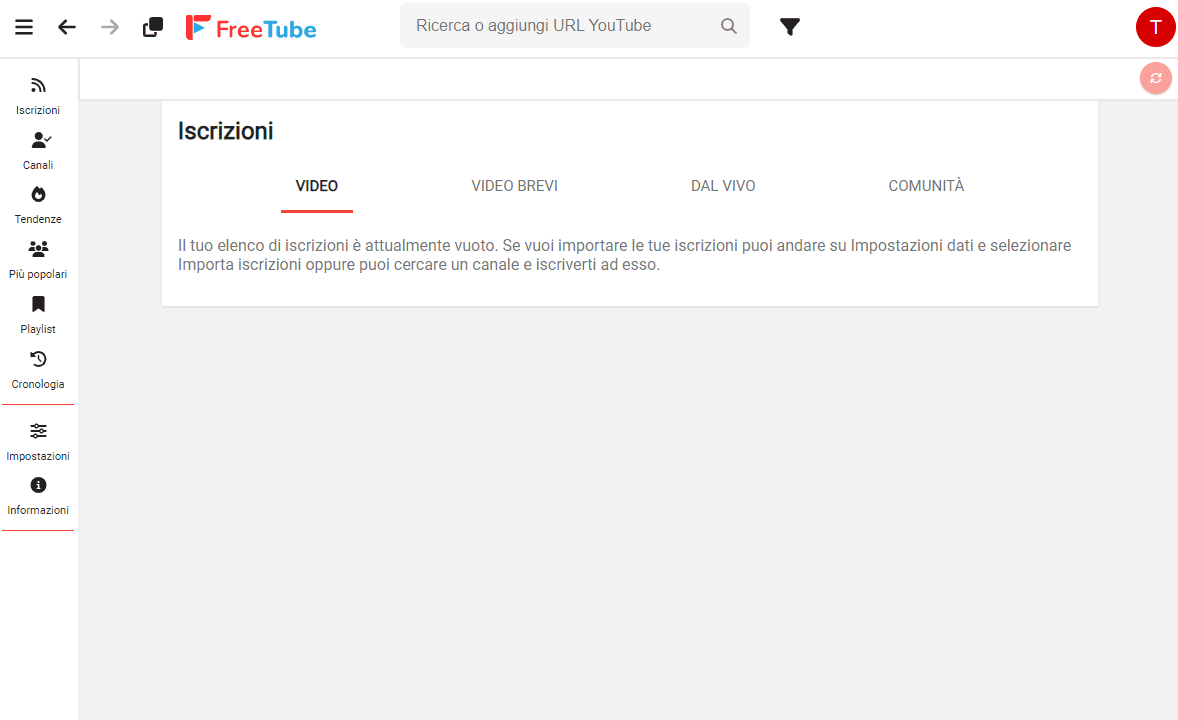Click the FreeTube logo

pos(251,28)
